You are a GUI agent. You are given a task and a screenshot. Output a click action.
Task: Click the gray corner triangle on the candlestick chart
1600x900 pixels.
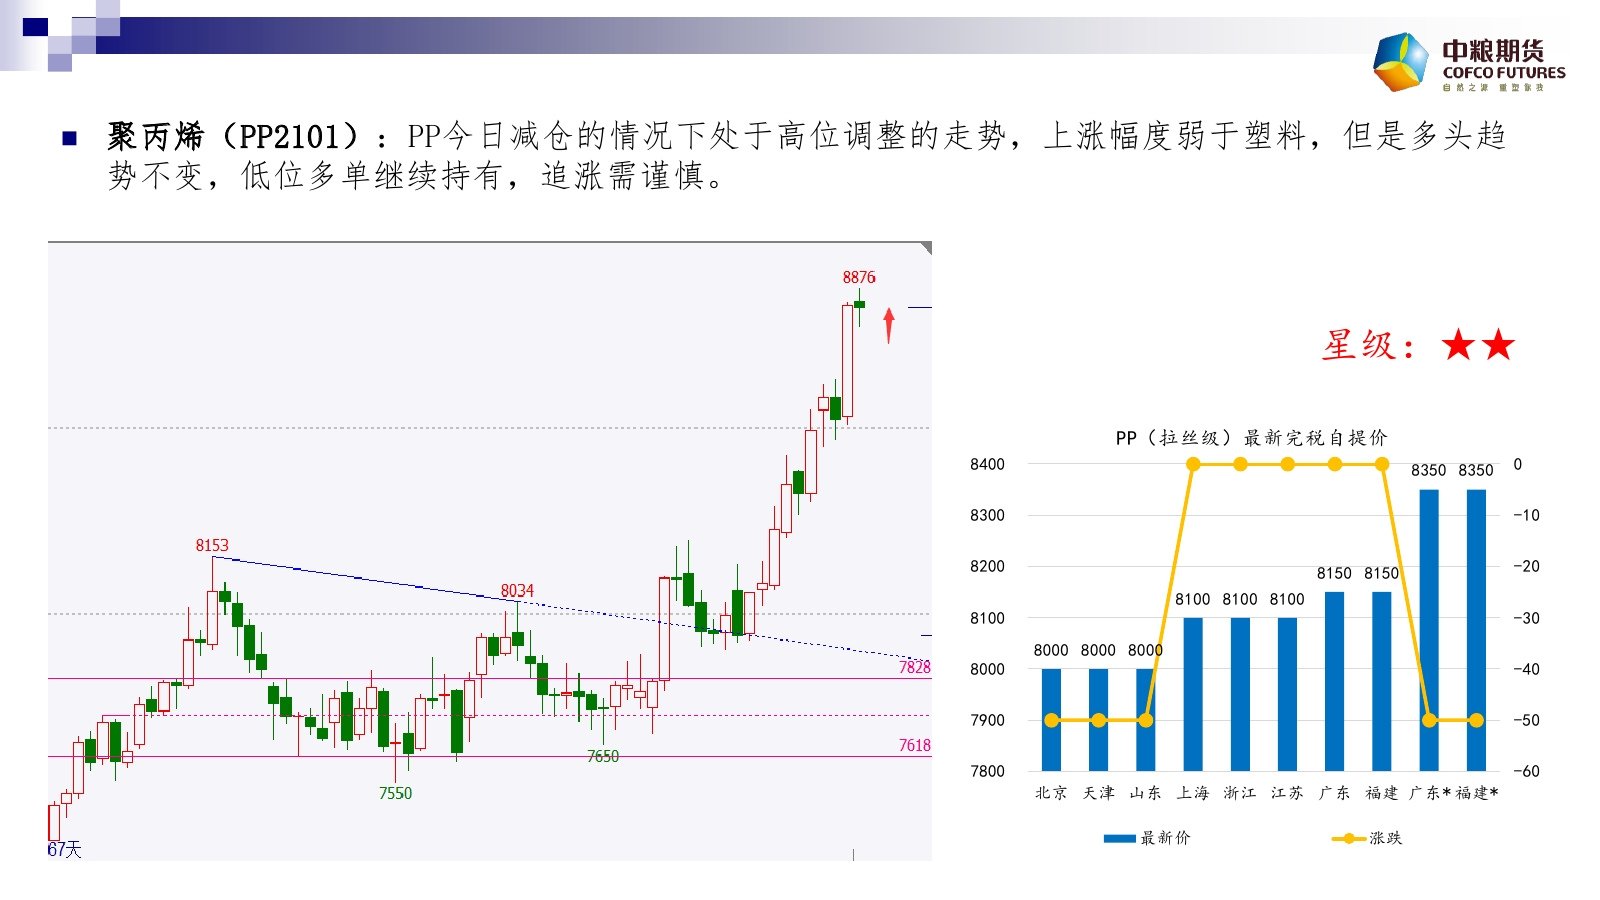pyautogui.click(x=926, y=247)
